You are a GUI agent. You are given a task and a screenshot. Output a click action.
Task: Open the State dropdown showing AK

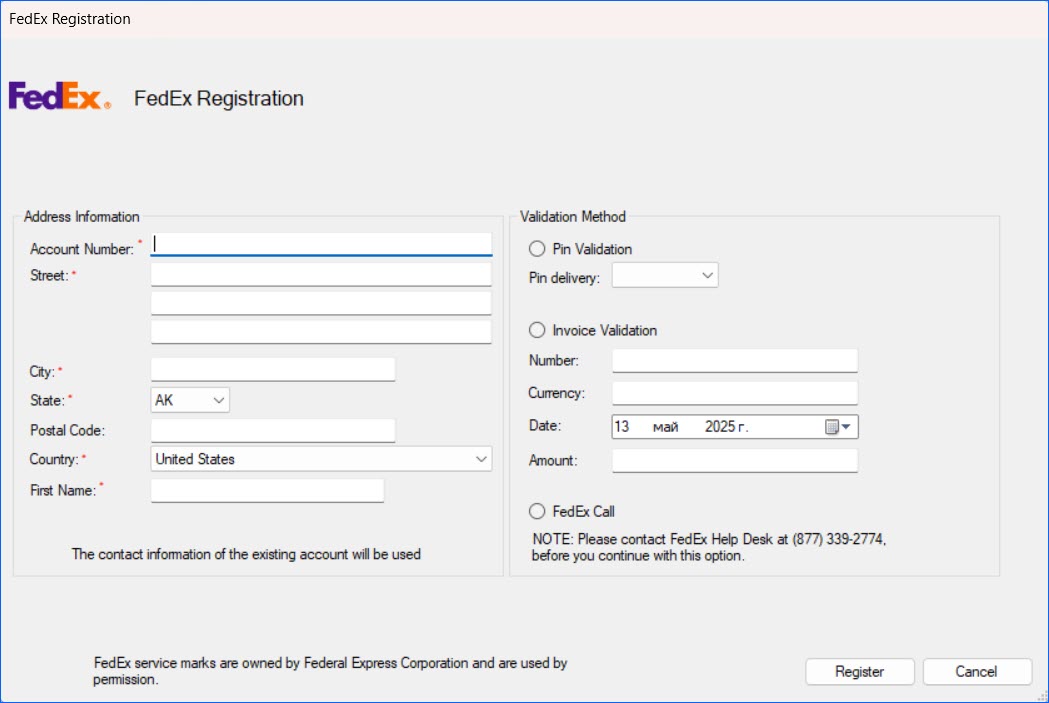point(190,400)
